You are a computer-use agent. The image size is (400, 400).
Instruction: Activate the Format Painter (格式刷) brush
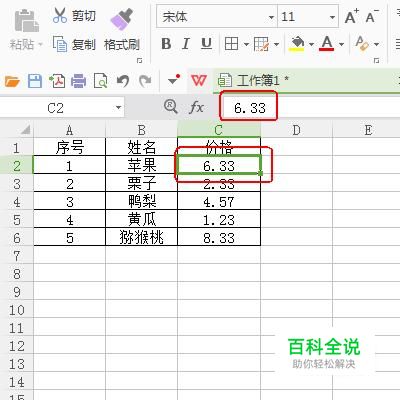(x=122, y=19)
